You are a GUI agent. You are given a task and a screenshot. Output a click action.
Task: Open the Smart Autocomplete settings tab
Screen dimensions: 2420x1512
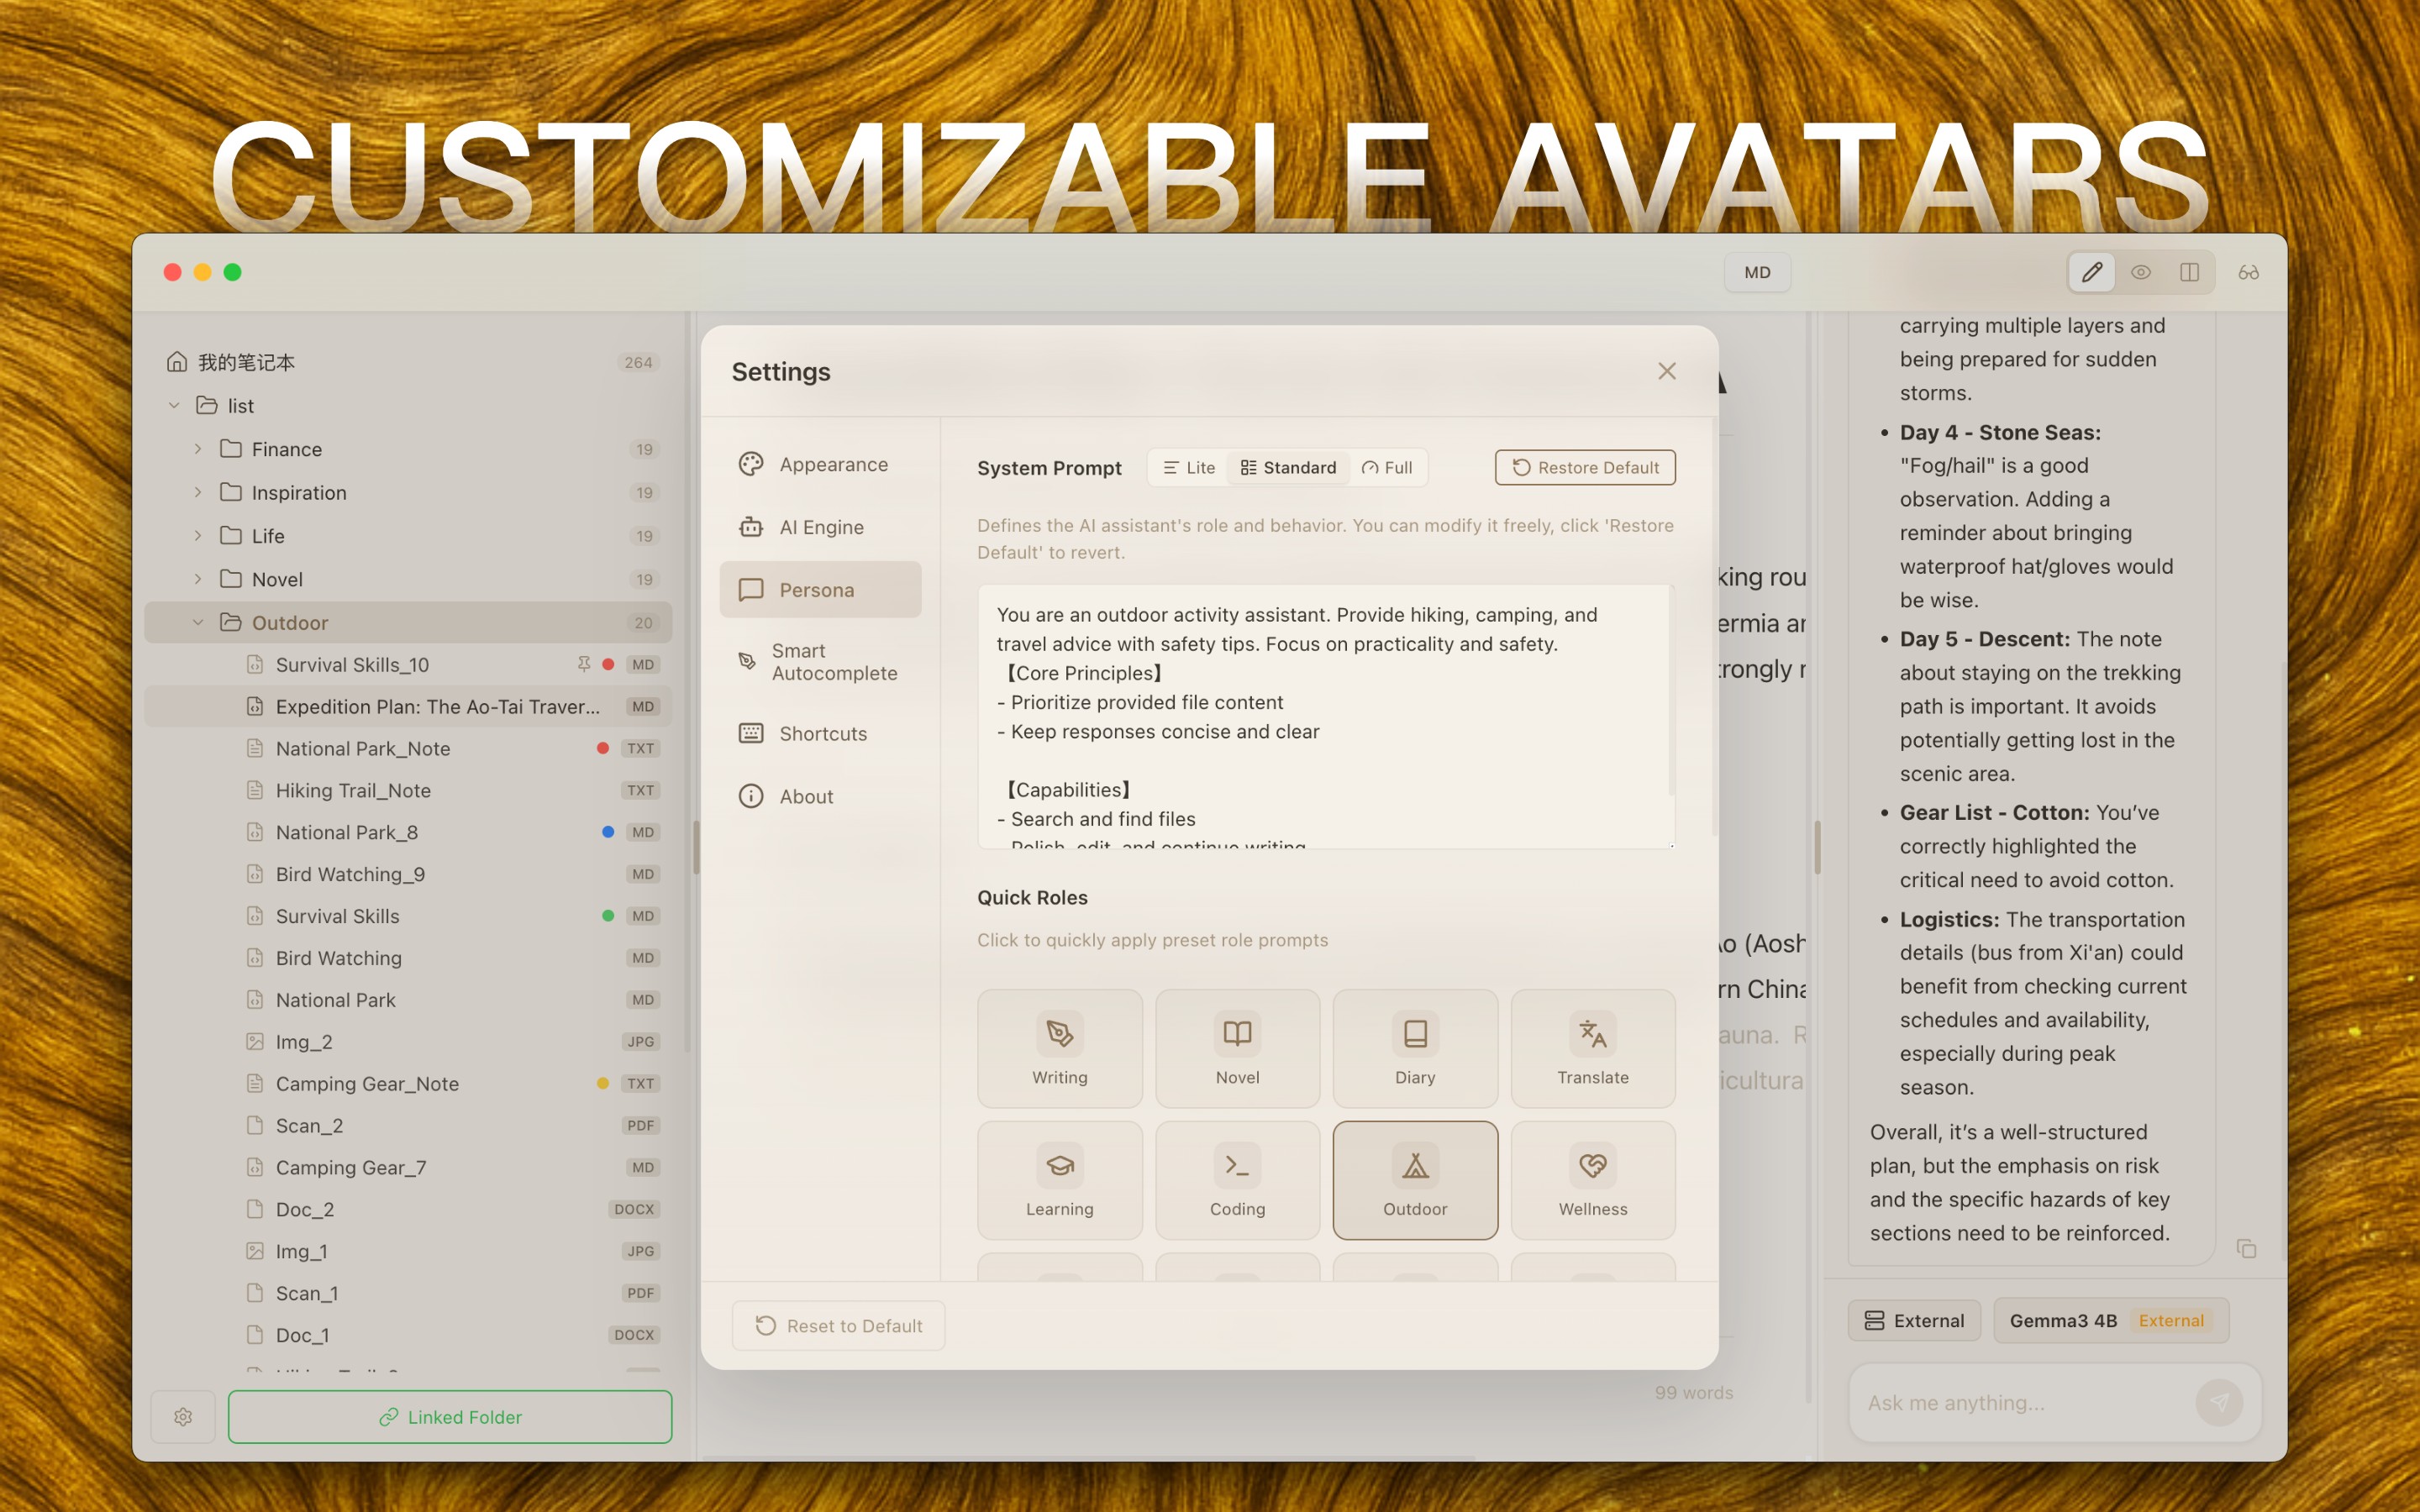(x=820, y=662)
